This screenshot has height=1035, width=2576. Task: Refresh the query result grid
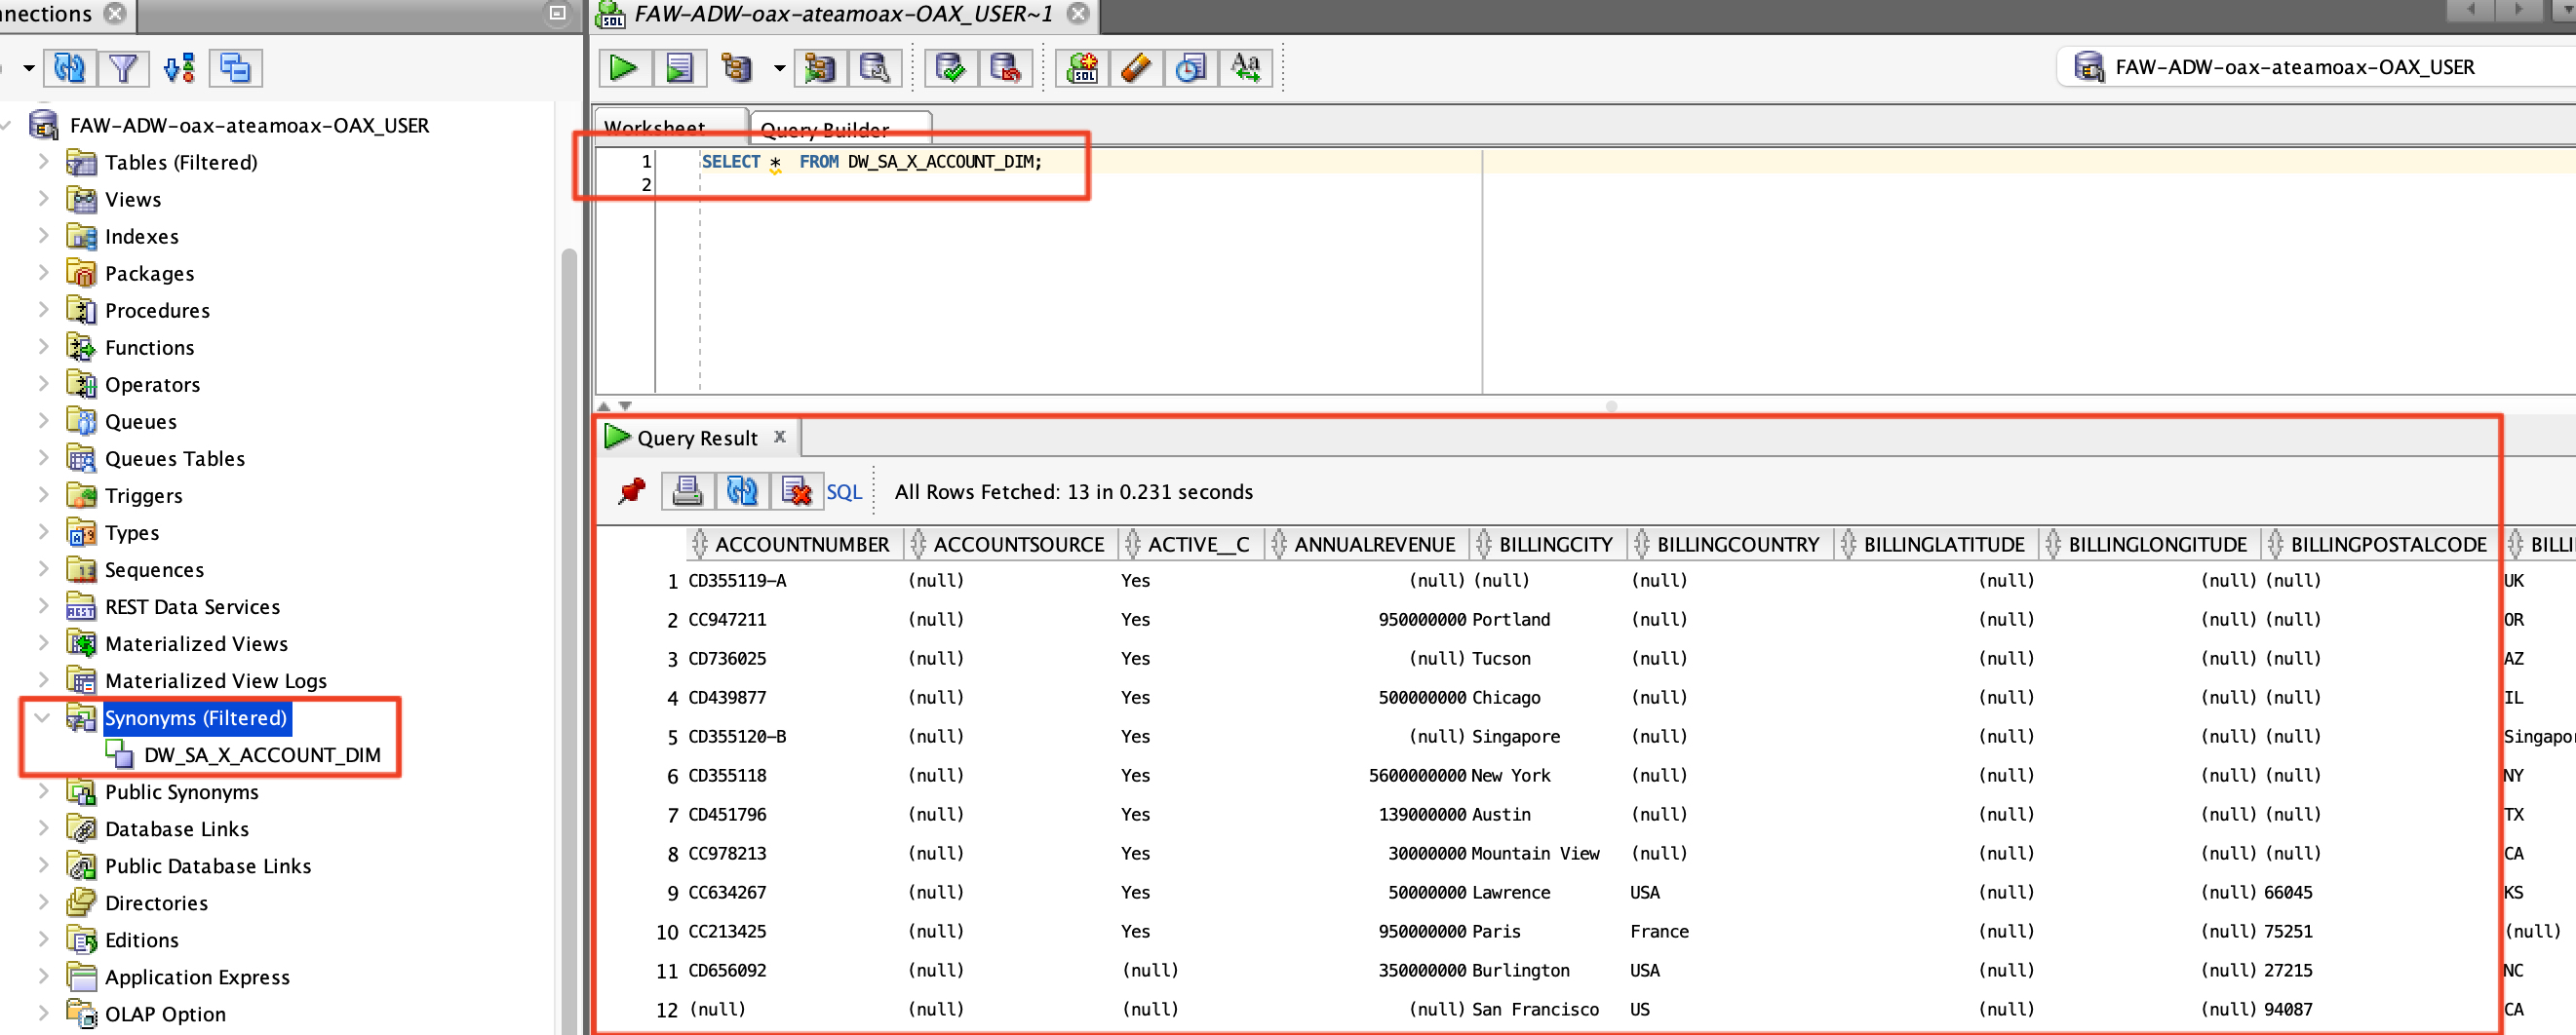click(x=742, y=491)
